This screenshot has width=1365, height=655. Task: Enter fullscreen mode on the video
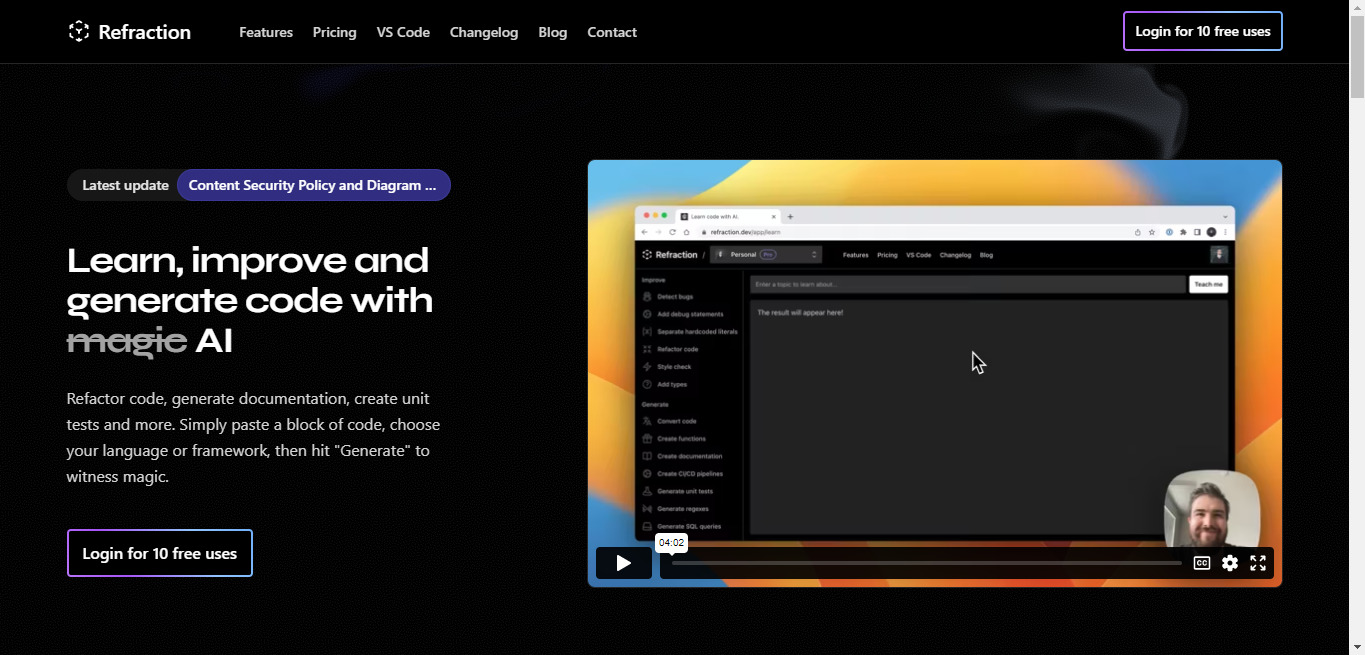tap(1258, 563)
